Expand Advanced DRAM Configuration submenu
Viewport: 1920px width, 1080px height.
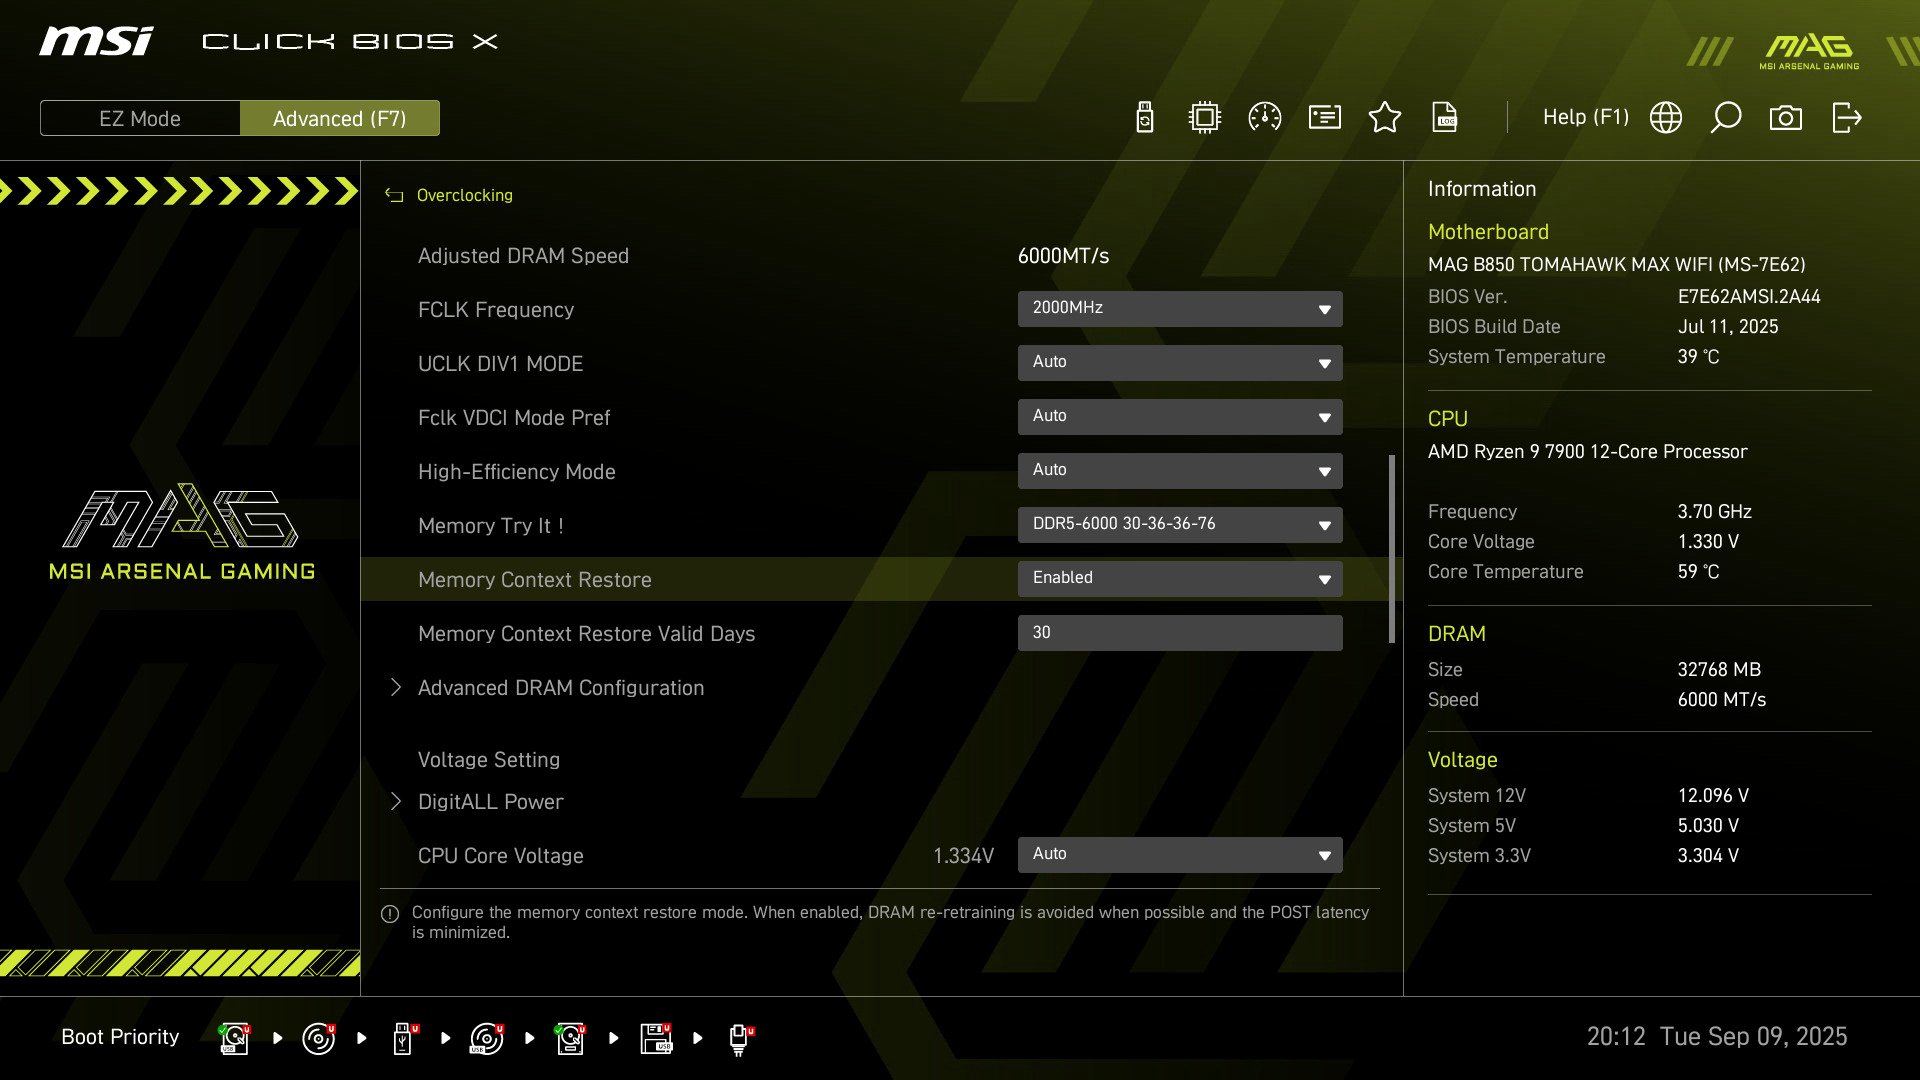click(560, 688)
